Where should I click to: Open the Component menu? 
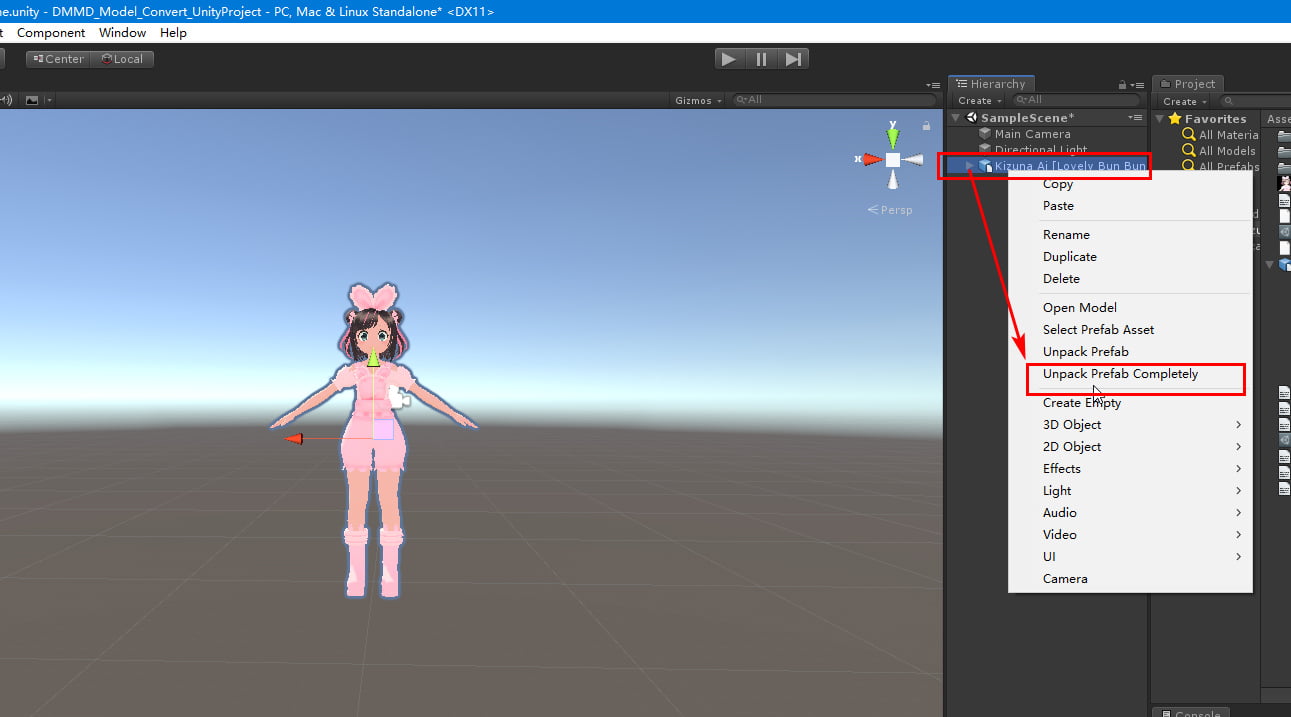click(50, 32)
